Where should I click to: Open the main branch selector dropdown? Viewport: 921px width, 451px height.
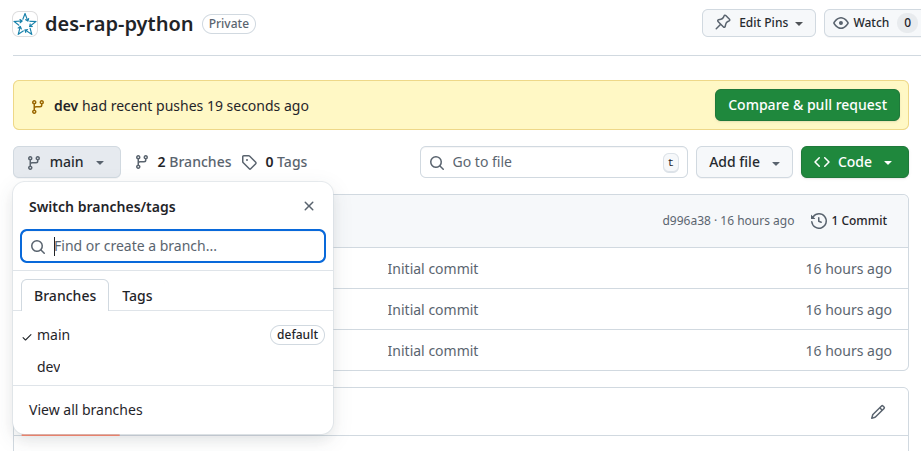[x=67, y=162]
